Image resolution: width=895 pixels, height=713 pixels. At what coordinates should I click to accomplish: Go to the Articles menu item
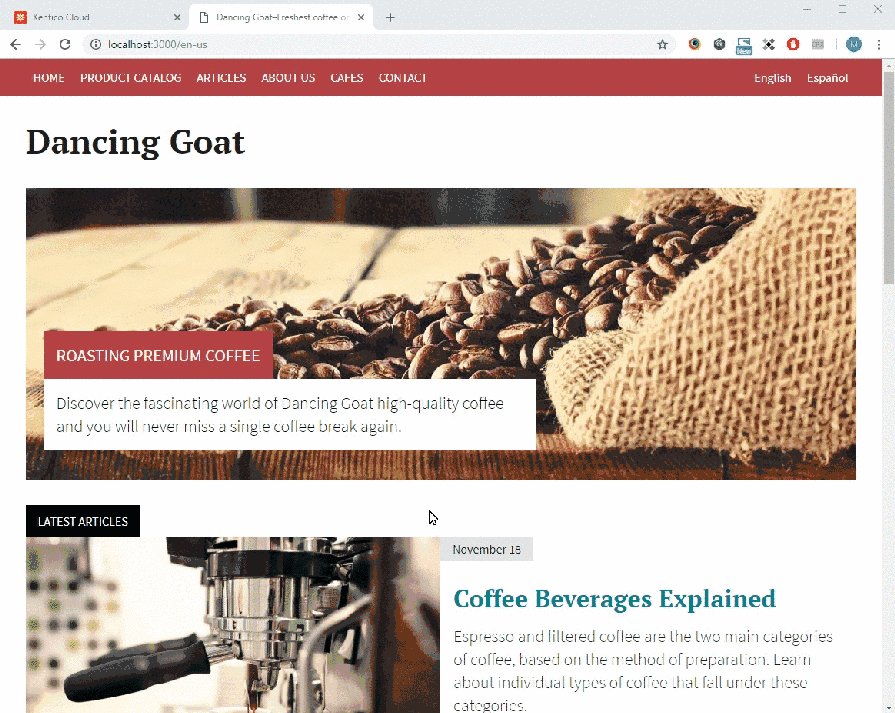click(x=221, y=78)
